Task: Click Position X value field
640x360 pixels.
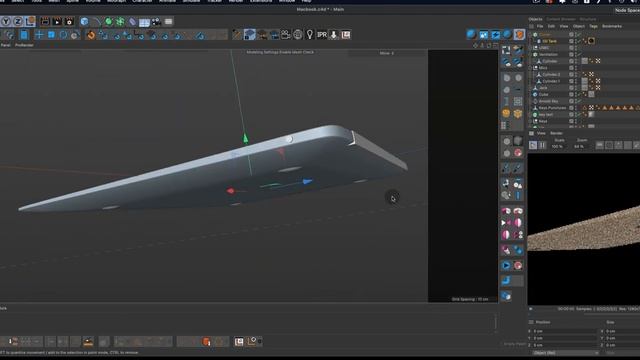Action: click(x=565, y=331)
